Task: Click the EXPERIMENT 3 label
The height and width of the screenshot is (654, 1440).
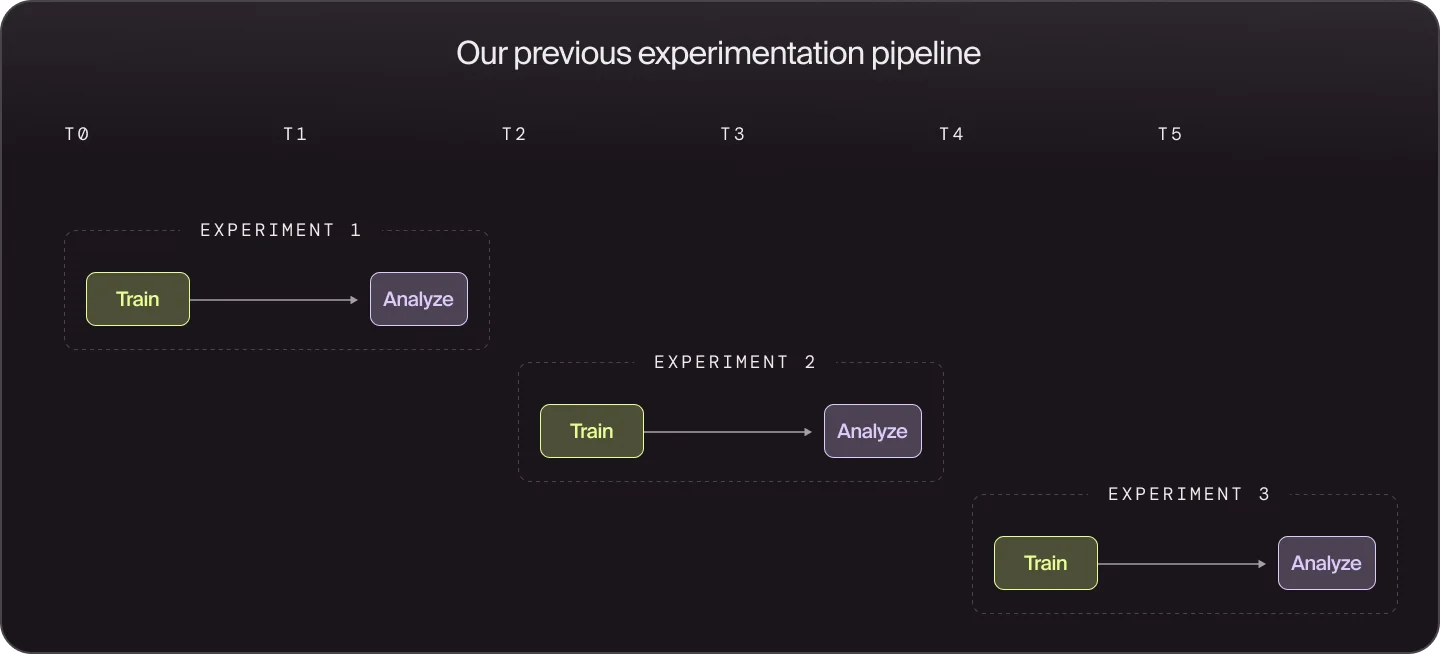Action: point(1189,494)
